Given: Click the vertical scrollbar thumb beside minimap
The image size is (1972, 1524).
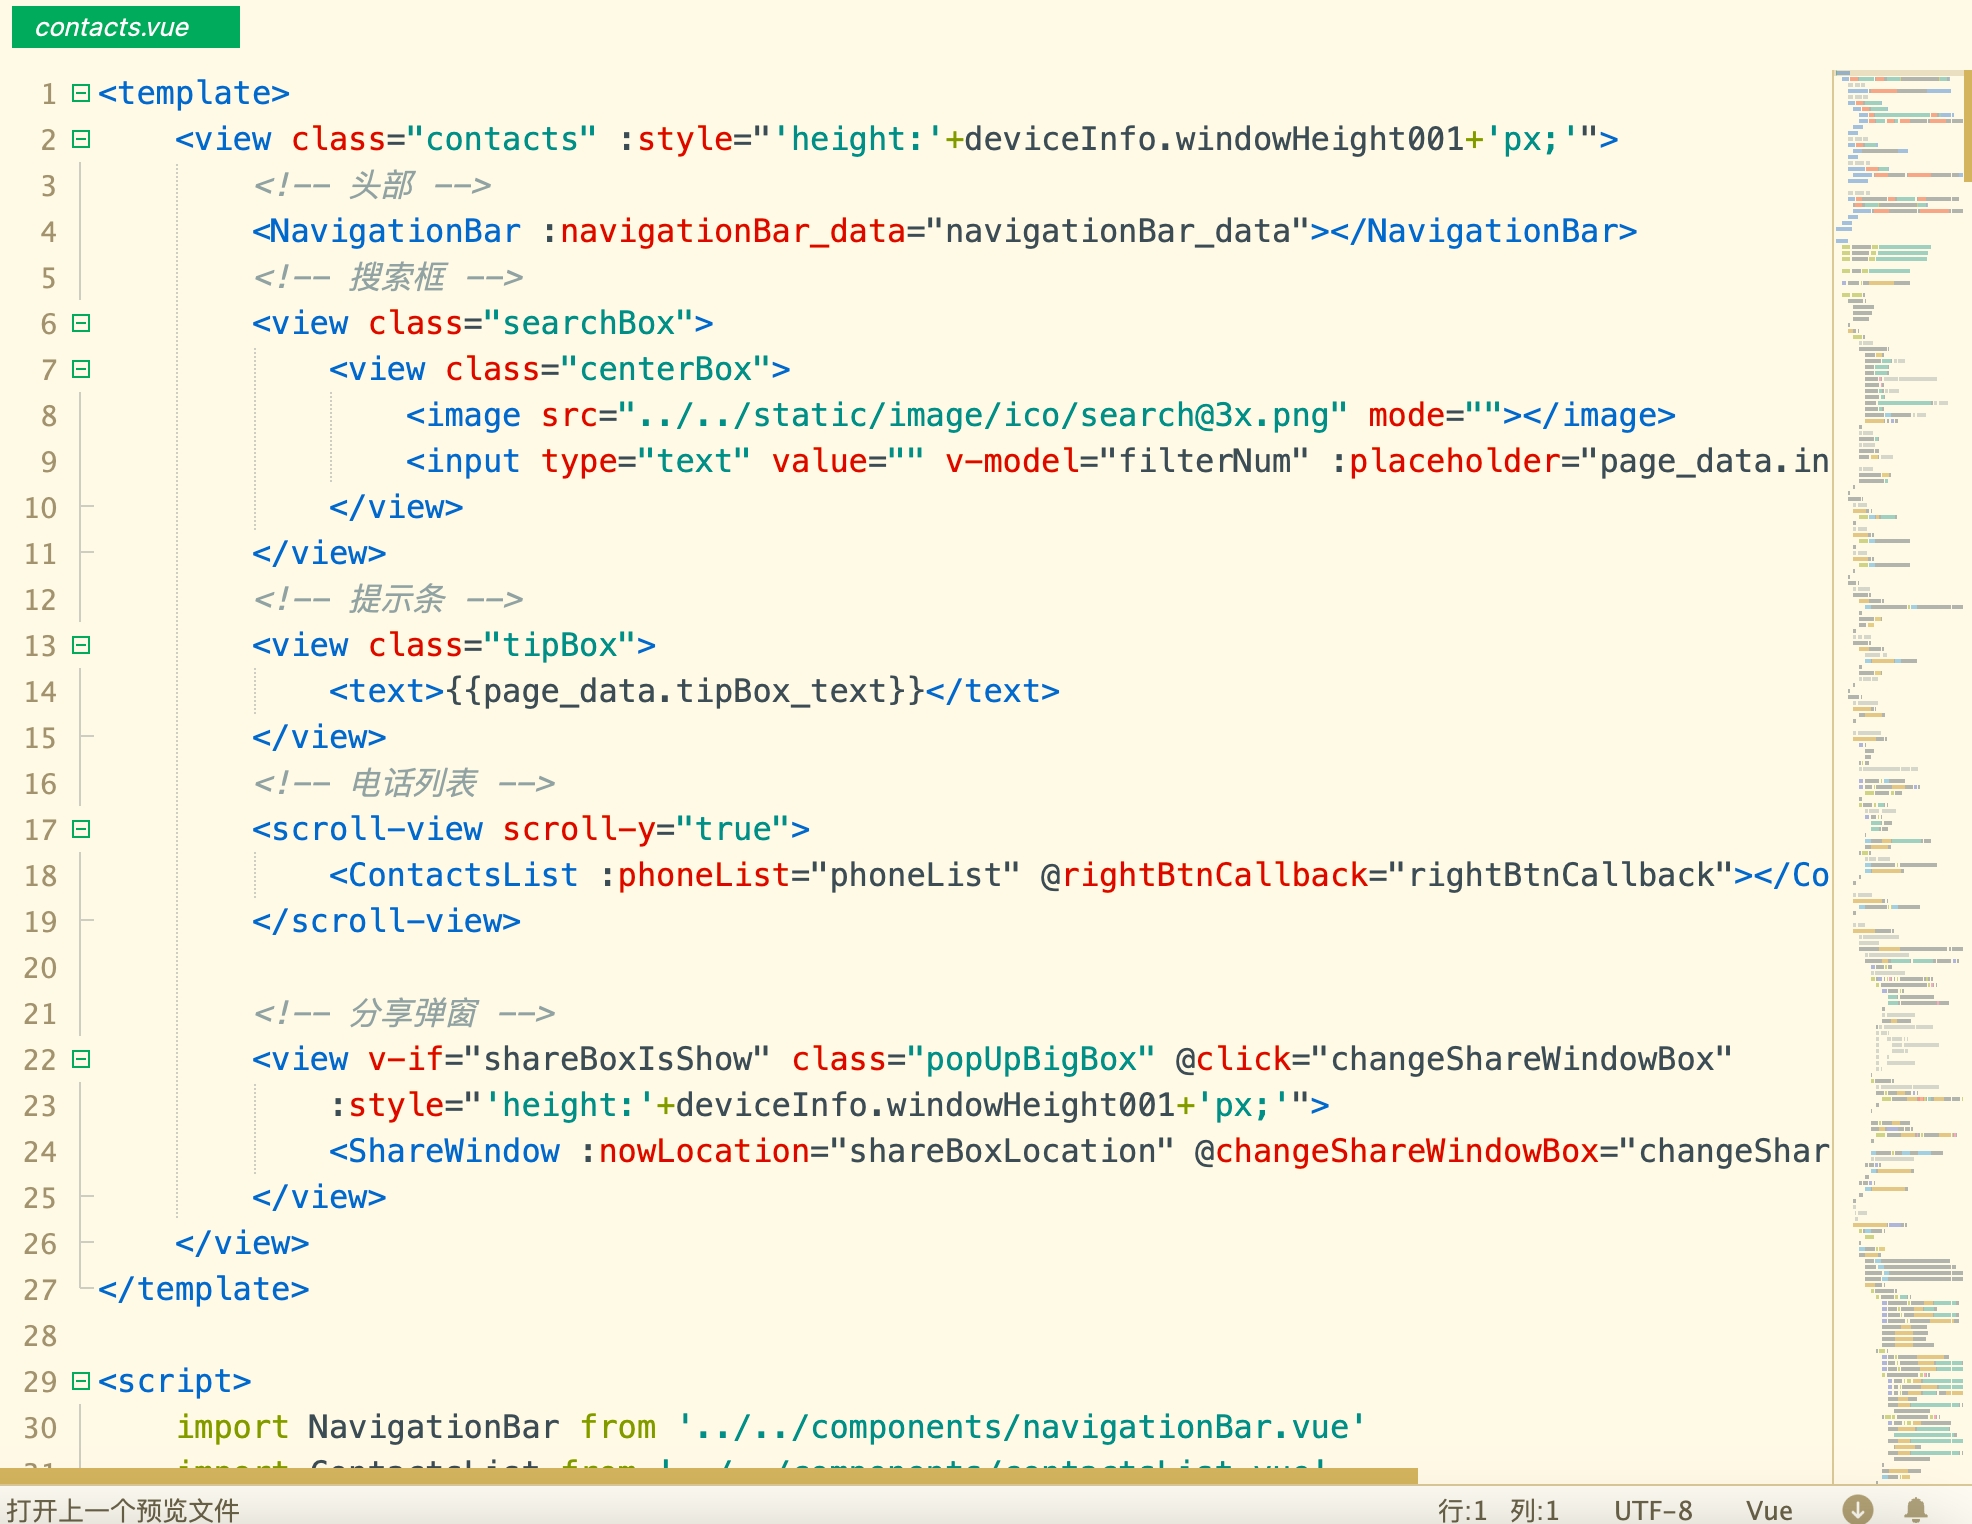Looking at the screenshot, I should coord(1967,125).
